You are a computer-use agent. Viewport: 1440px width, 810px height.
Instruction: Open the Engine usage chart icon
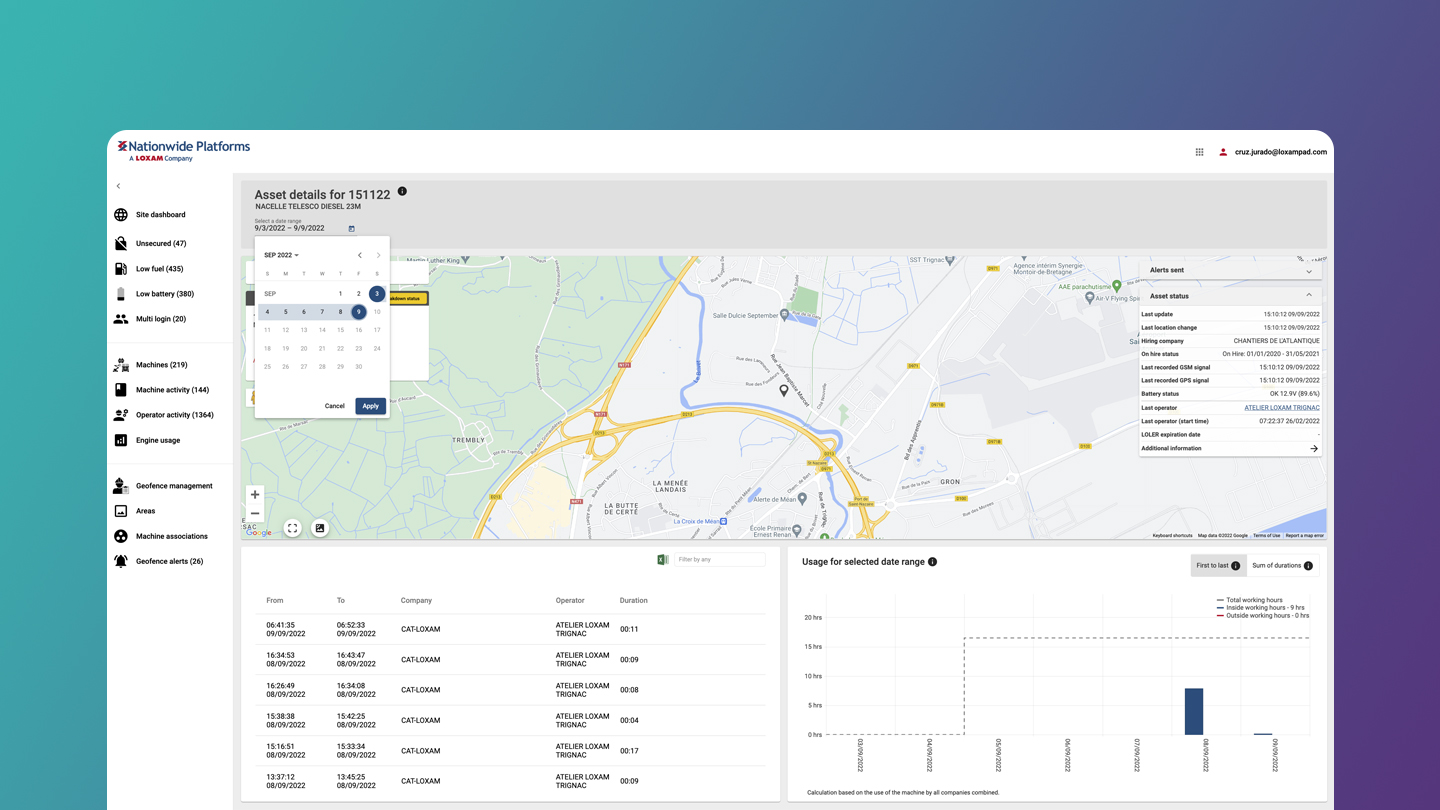pyautogui.click(x=121, y=440)
